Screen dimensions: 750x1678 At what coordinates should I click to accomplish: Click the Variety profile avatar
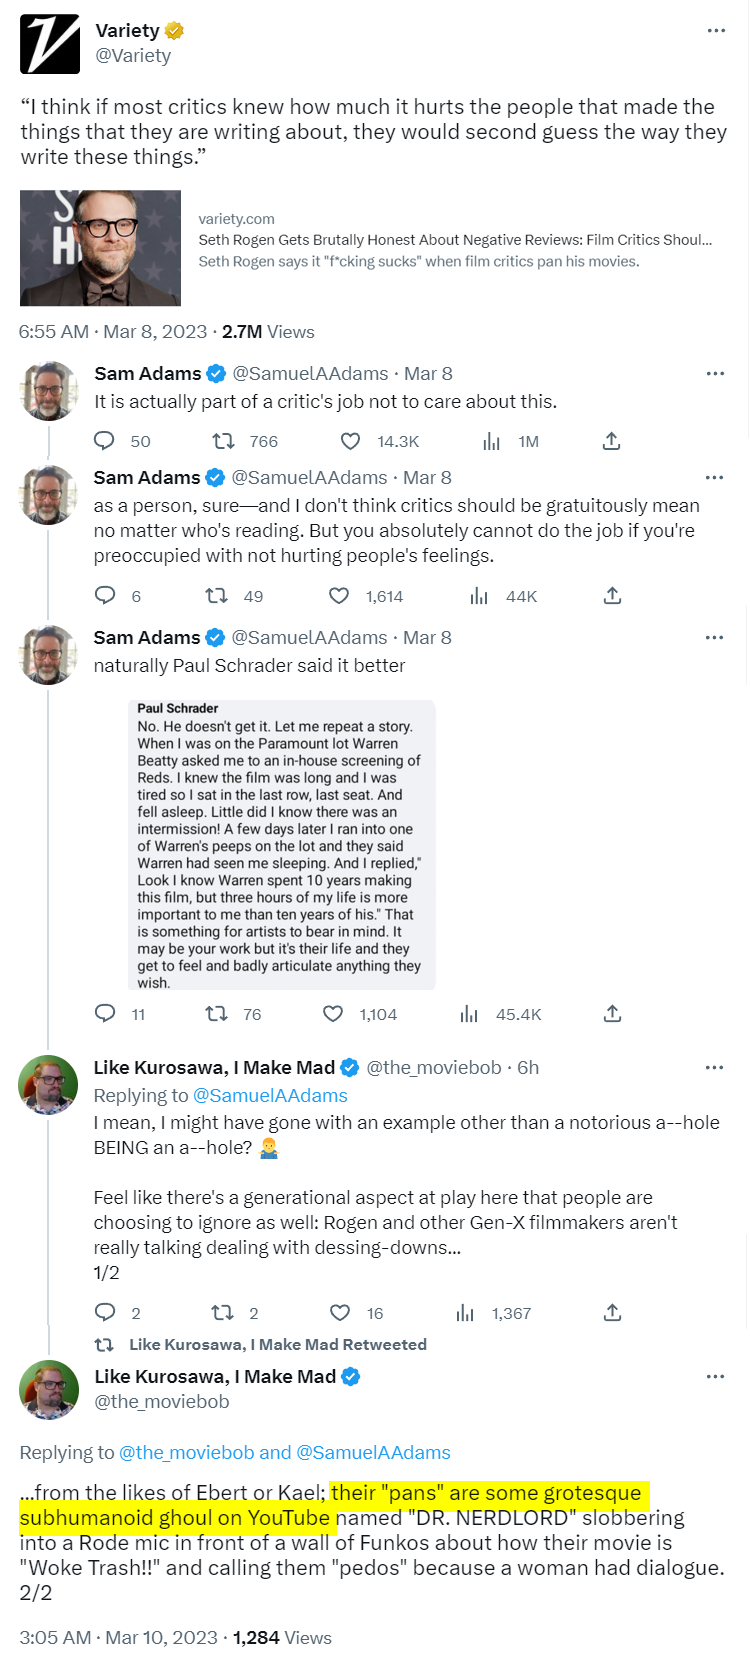coord(50,44)
